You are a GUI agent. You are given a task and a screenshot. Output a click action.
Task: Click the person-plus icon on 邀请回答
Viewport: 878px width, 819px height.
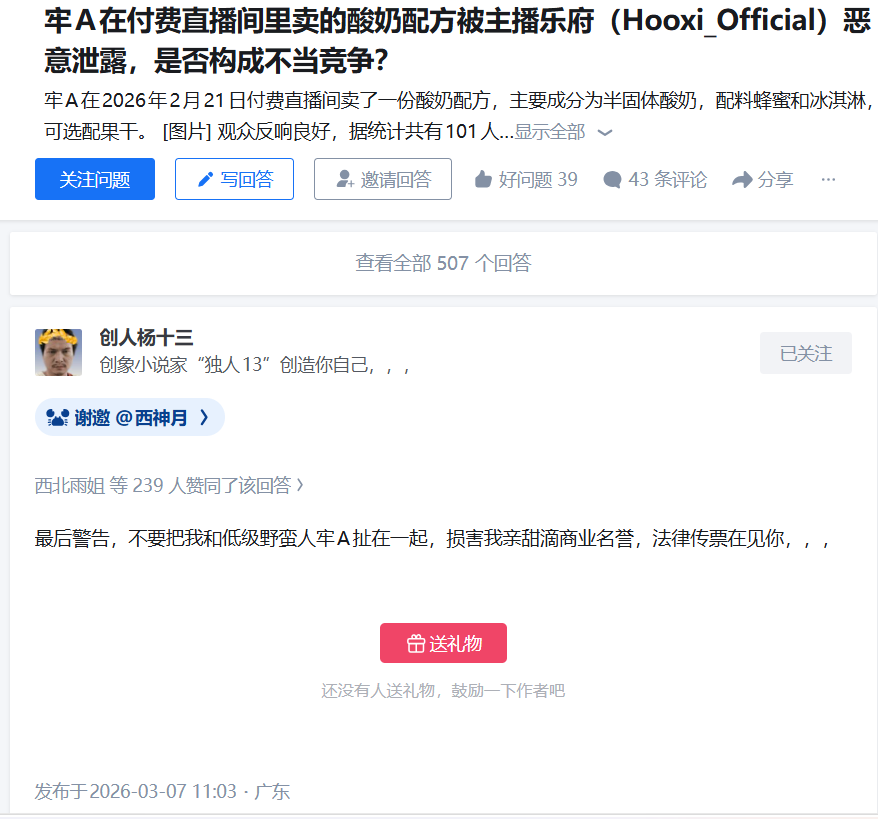(x=345, y=179)
